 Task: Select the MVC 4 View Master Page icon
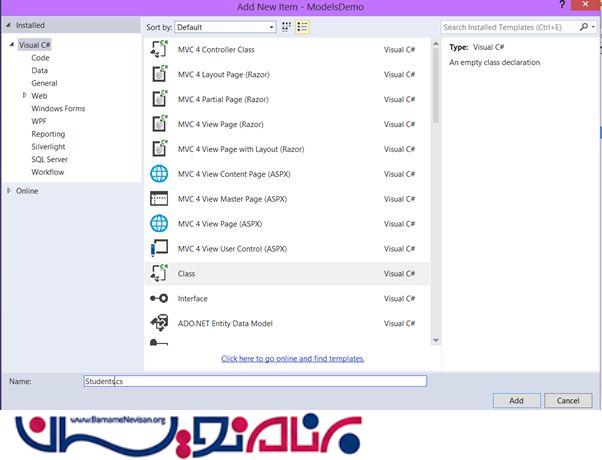pyautogui.click(x=159, y=198)
